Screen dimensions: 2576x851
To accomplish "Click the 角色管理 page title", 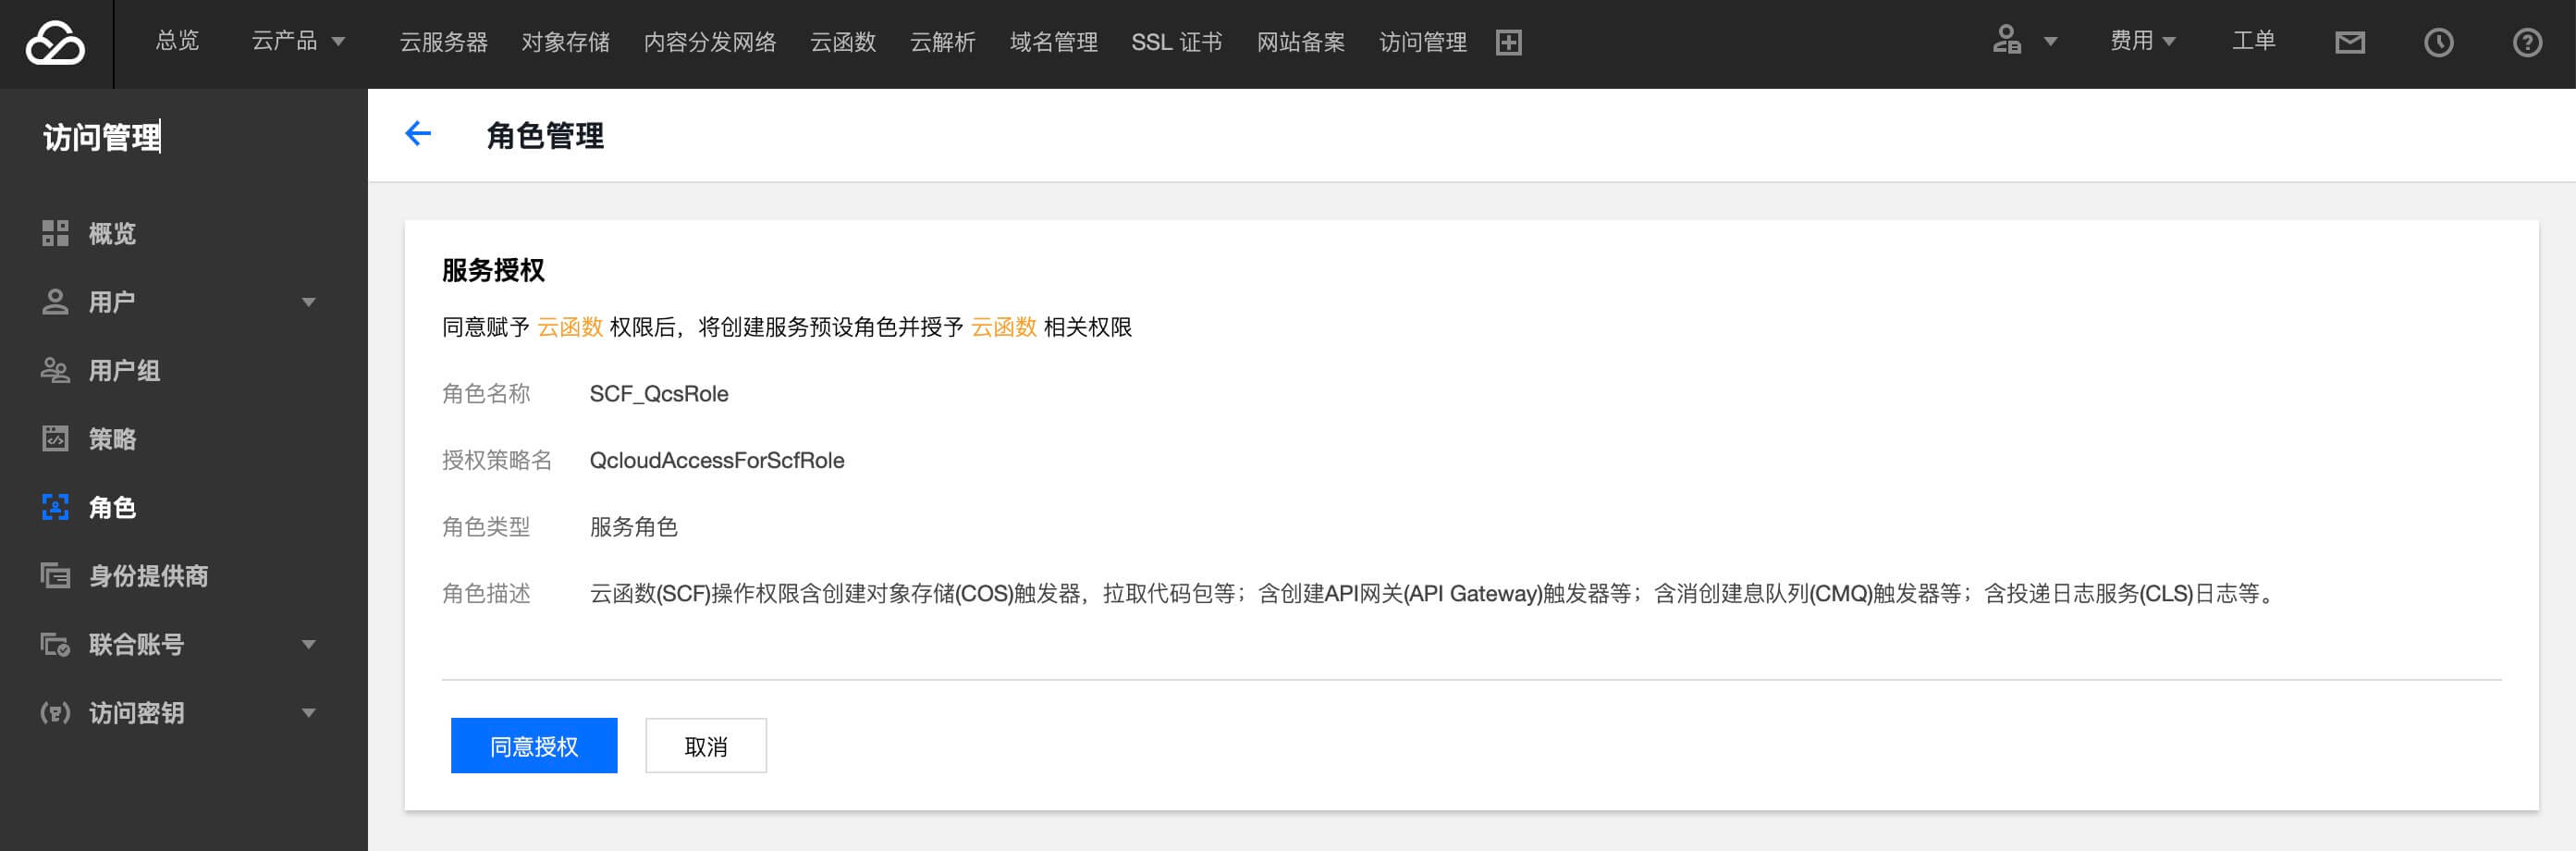I will point(545,135).
